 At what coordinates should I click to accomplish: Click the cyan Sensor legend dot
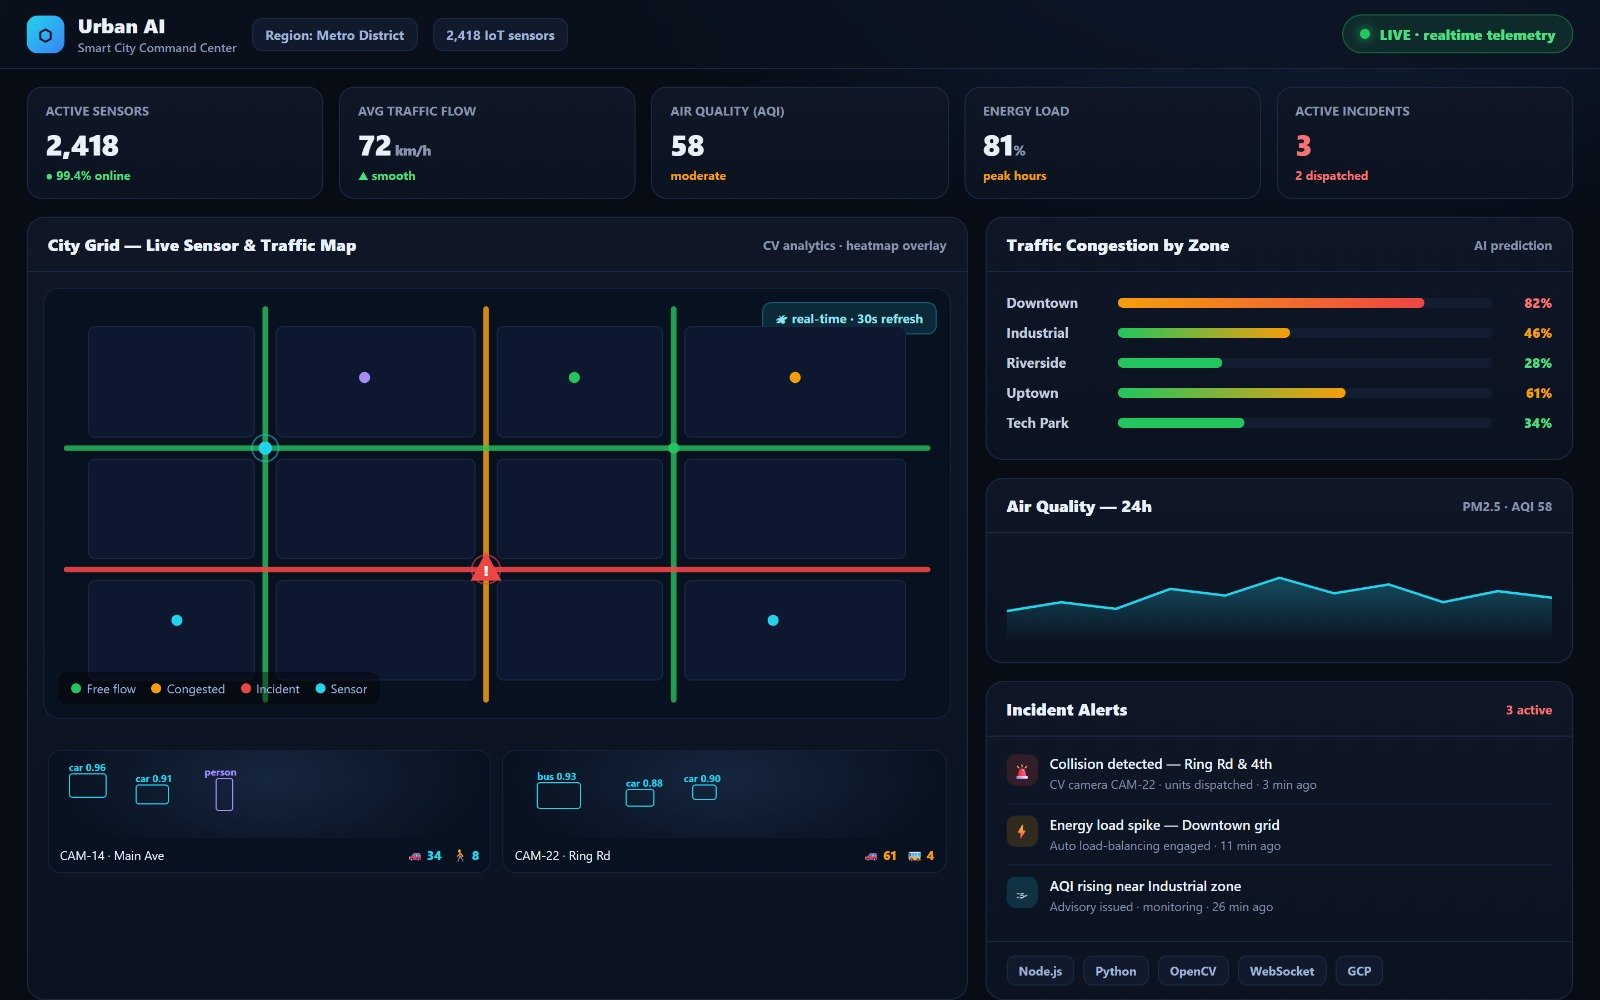[x=320, y=689]
